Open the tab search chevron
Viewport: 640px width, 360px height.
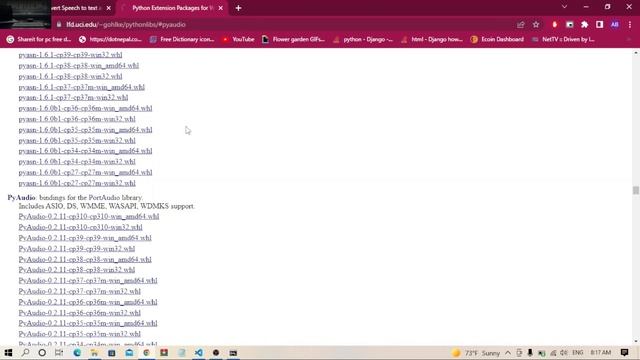click(564, 7)
